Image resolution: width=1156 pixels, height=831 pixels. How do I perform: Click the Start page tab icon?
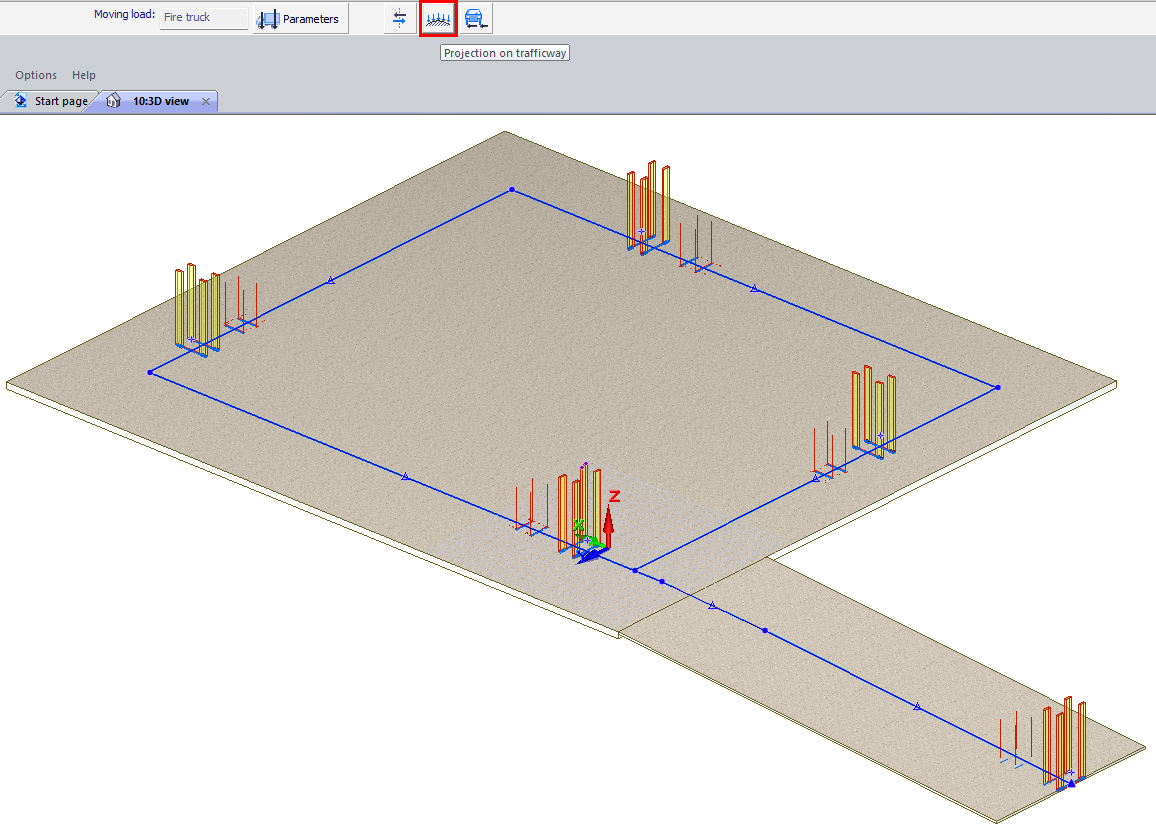click(20, 101)
